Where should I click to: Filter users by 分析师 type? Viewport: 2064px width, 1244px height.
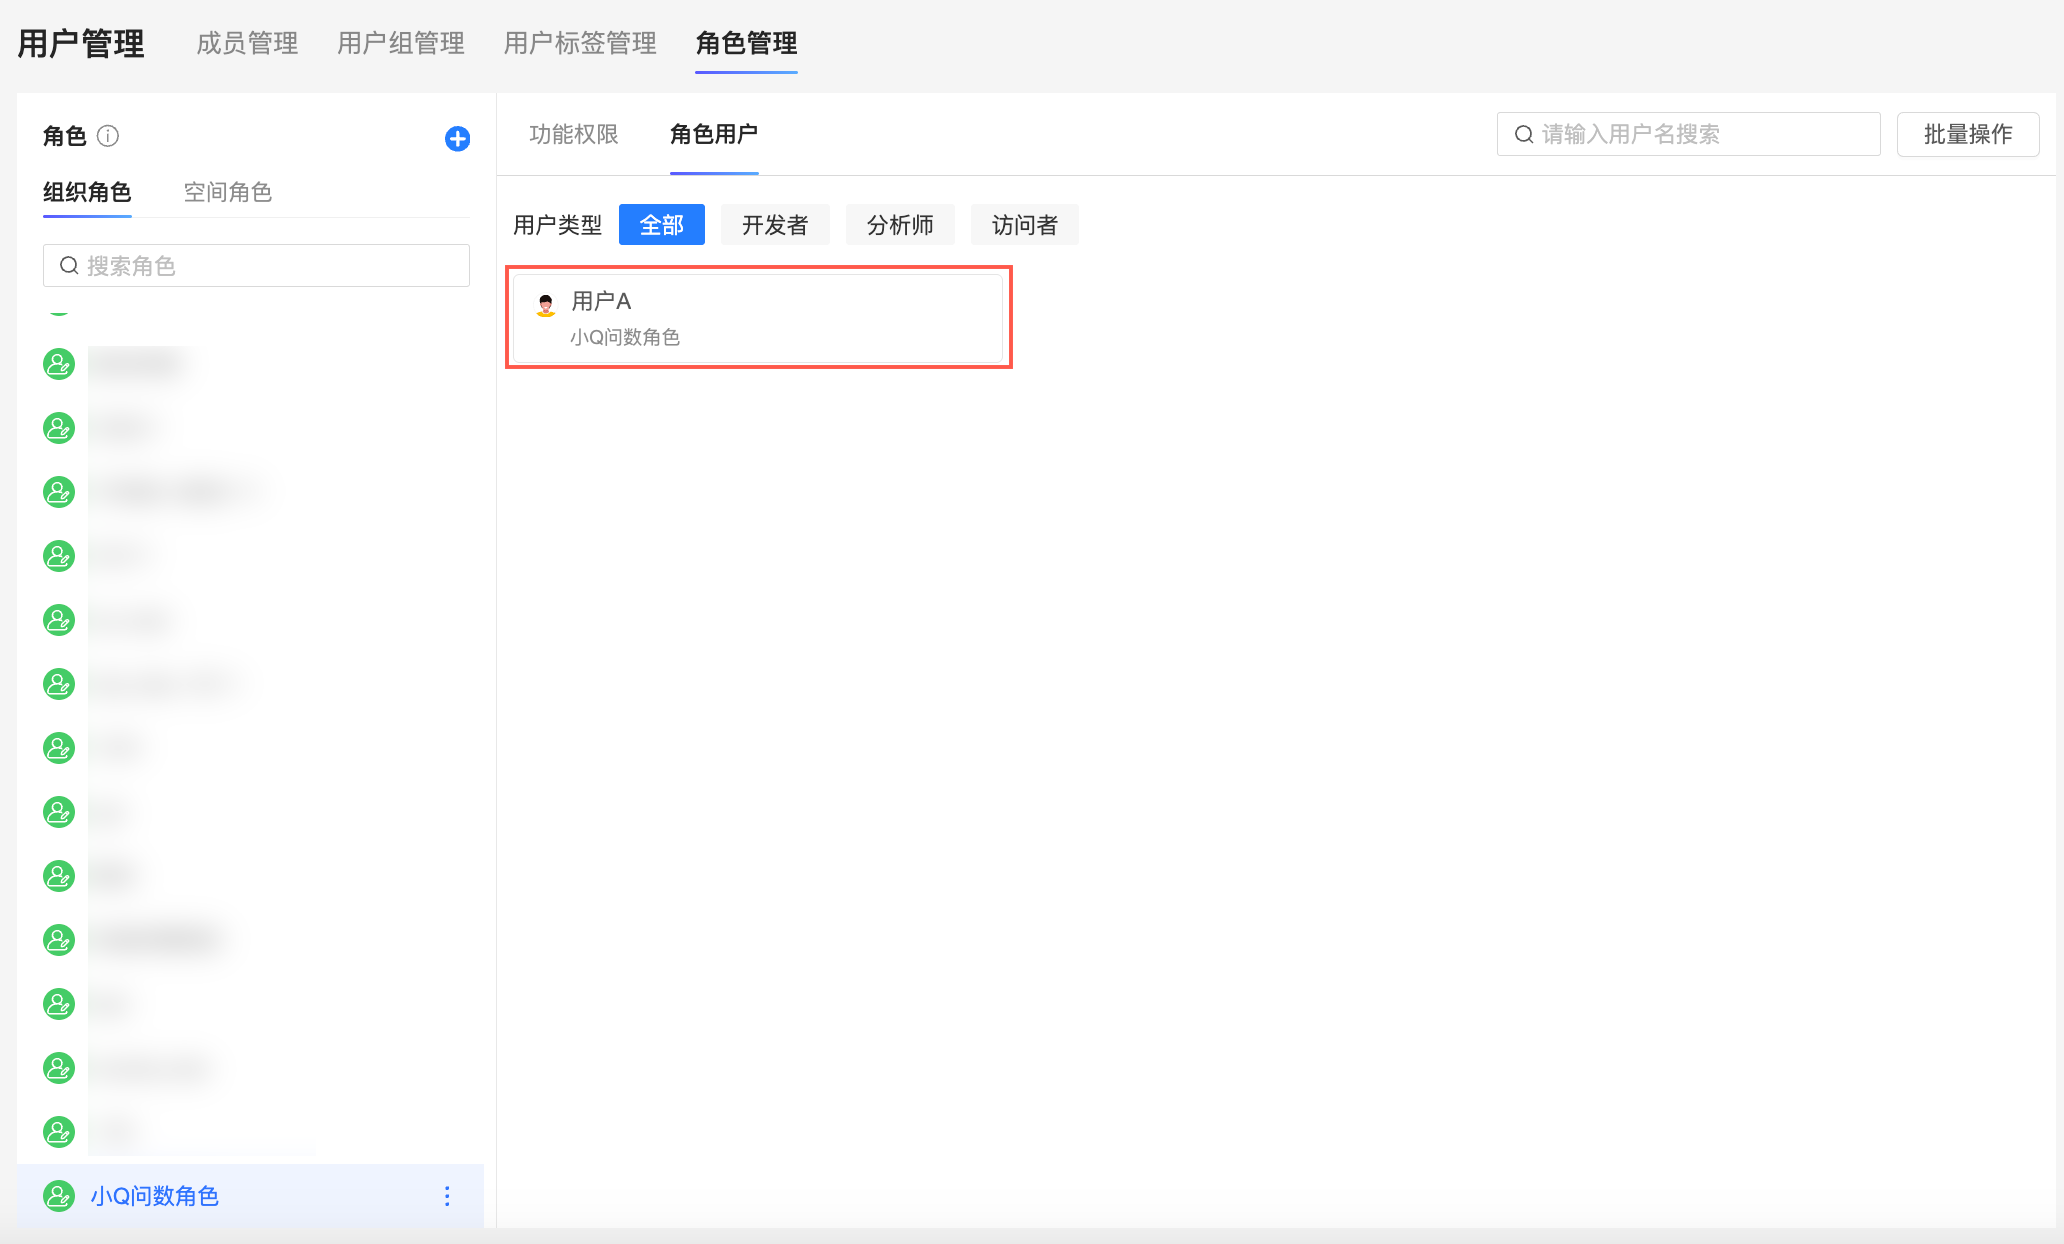click(899, 225)
